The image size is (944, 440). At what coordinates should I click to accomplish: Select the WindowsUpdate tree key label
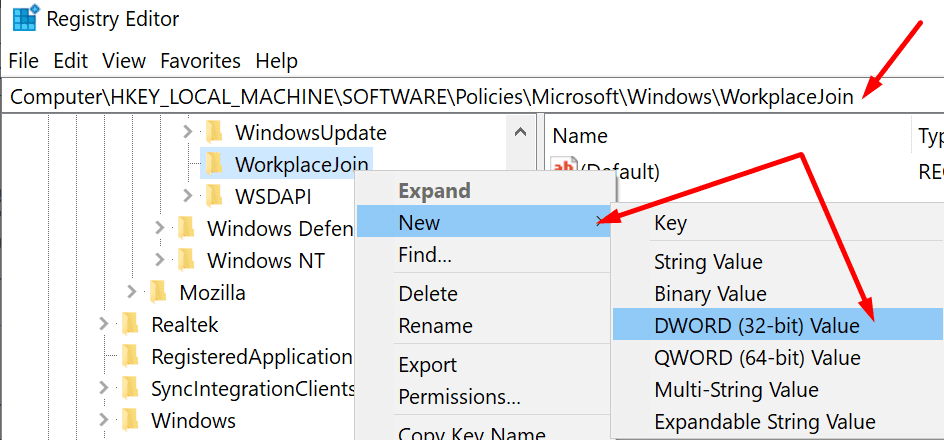311,132
